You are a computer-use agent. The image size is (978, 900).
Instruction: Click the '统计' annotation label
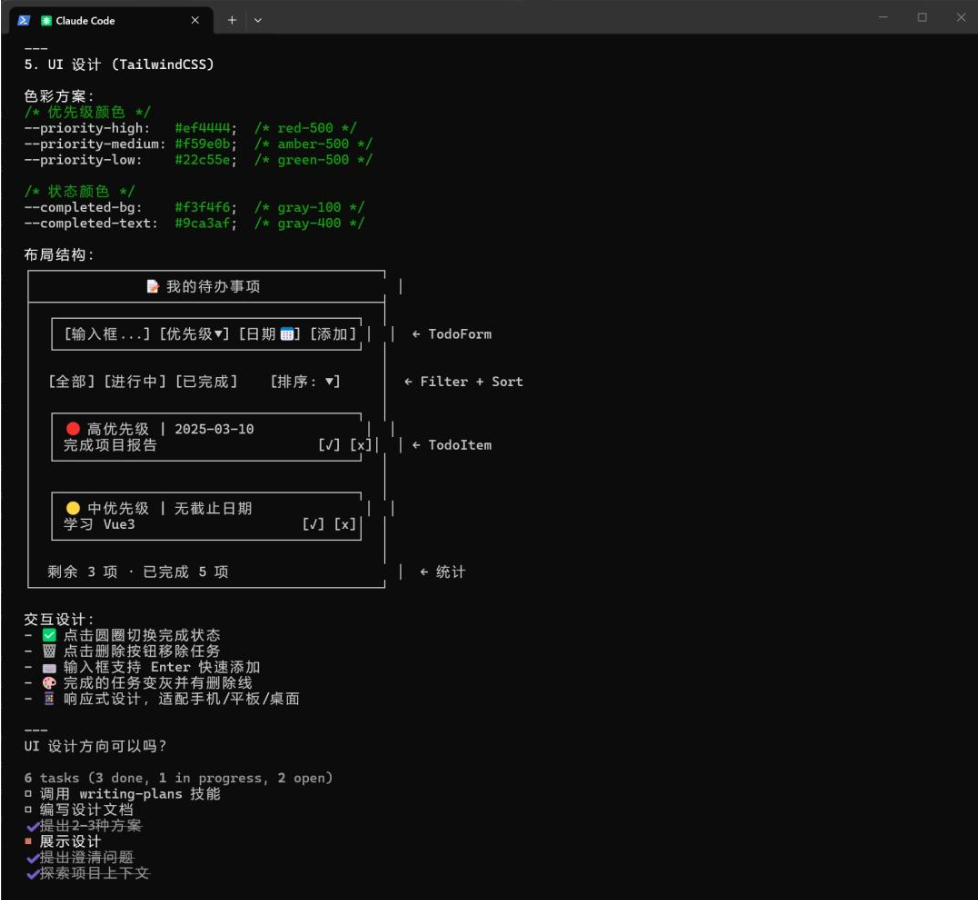click(450, 571)
